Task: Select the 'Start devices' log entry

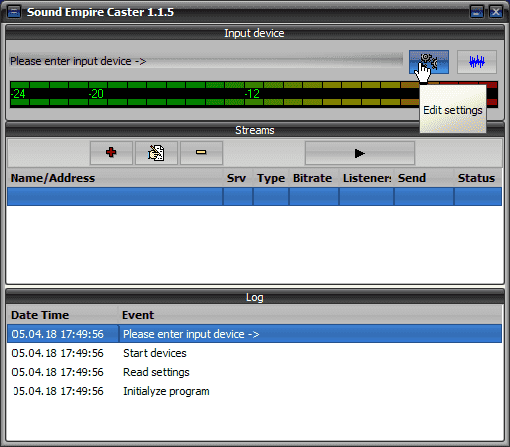Action: 254,353
